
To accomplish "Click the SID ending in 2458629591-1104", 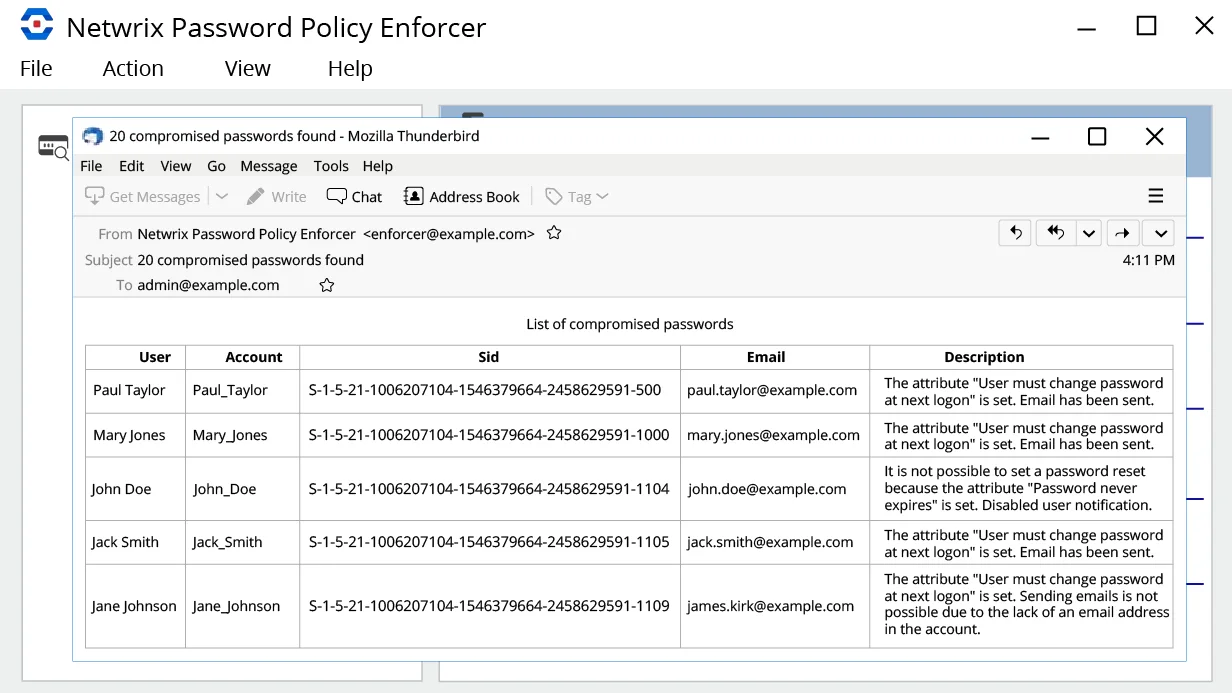I will 489,489.
